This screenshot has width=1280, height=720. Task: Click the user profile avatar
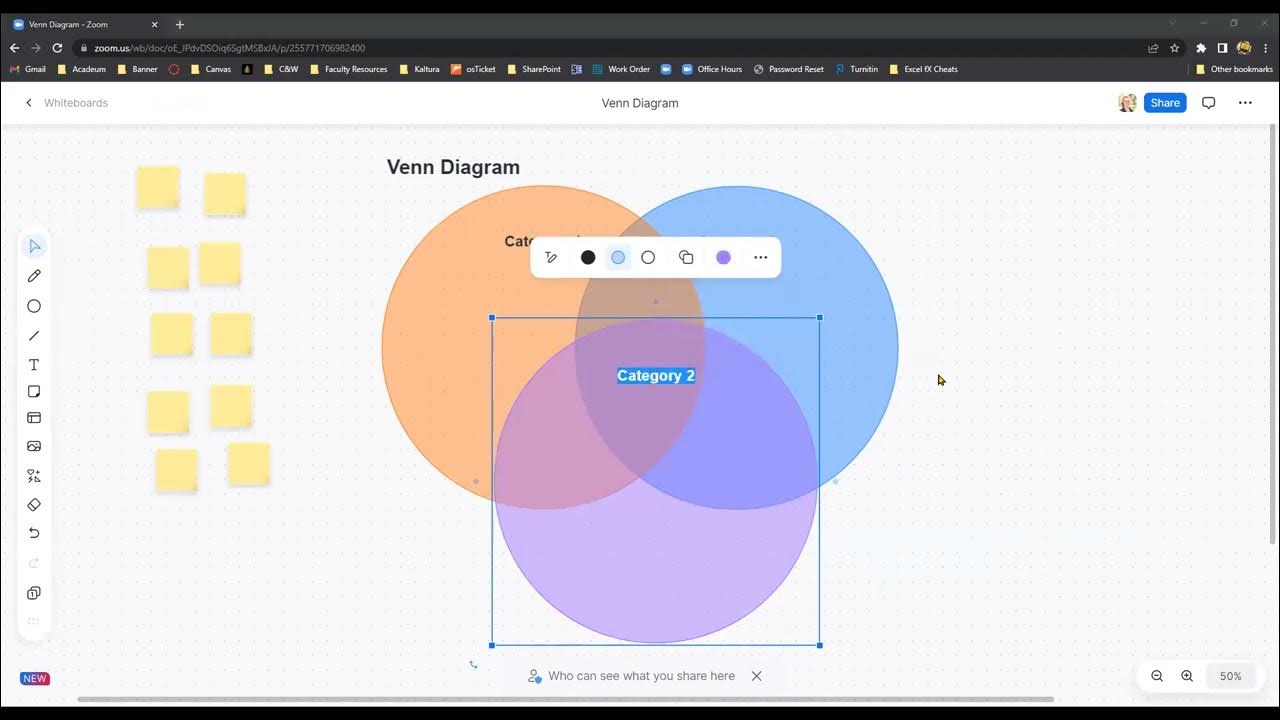1127,103
